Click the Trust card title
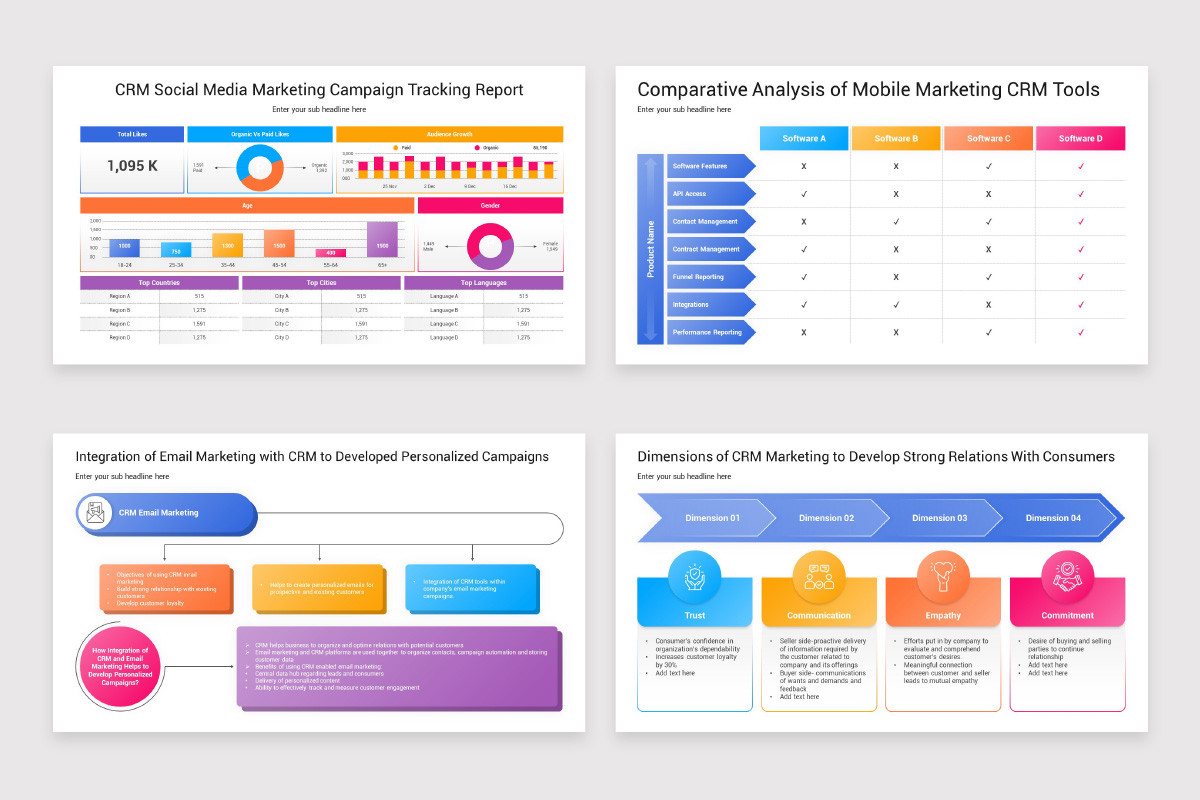This screenshot has width=1200, height=800. (x=695, y=616)
